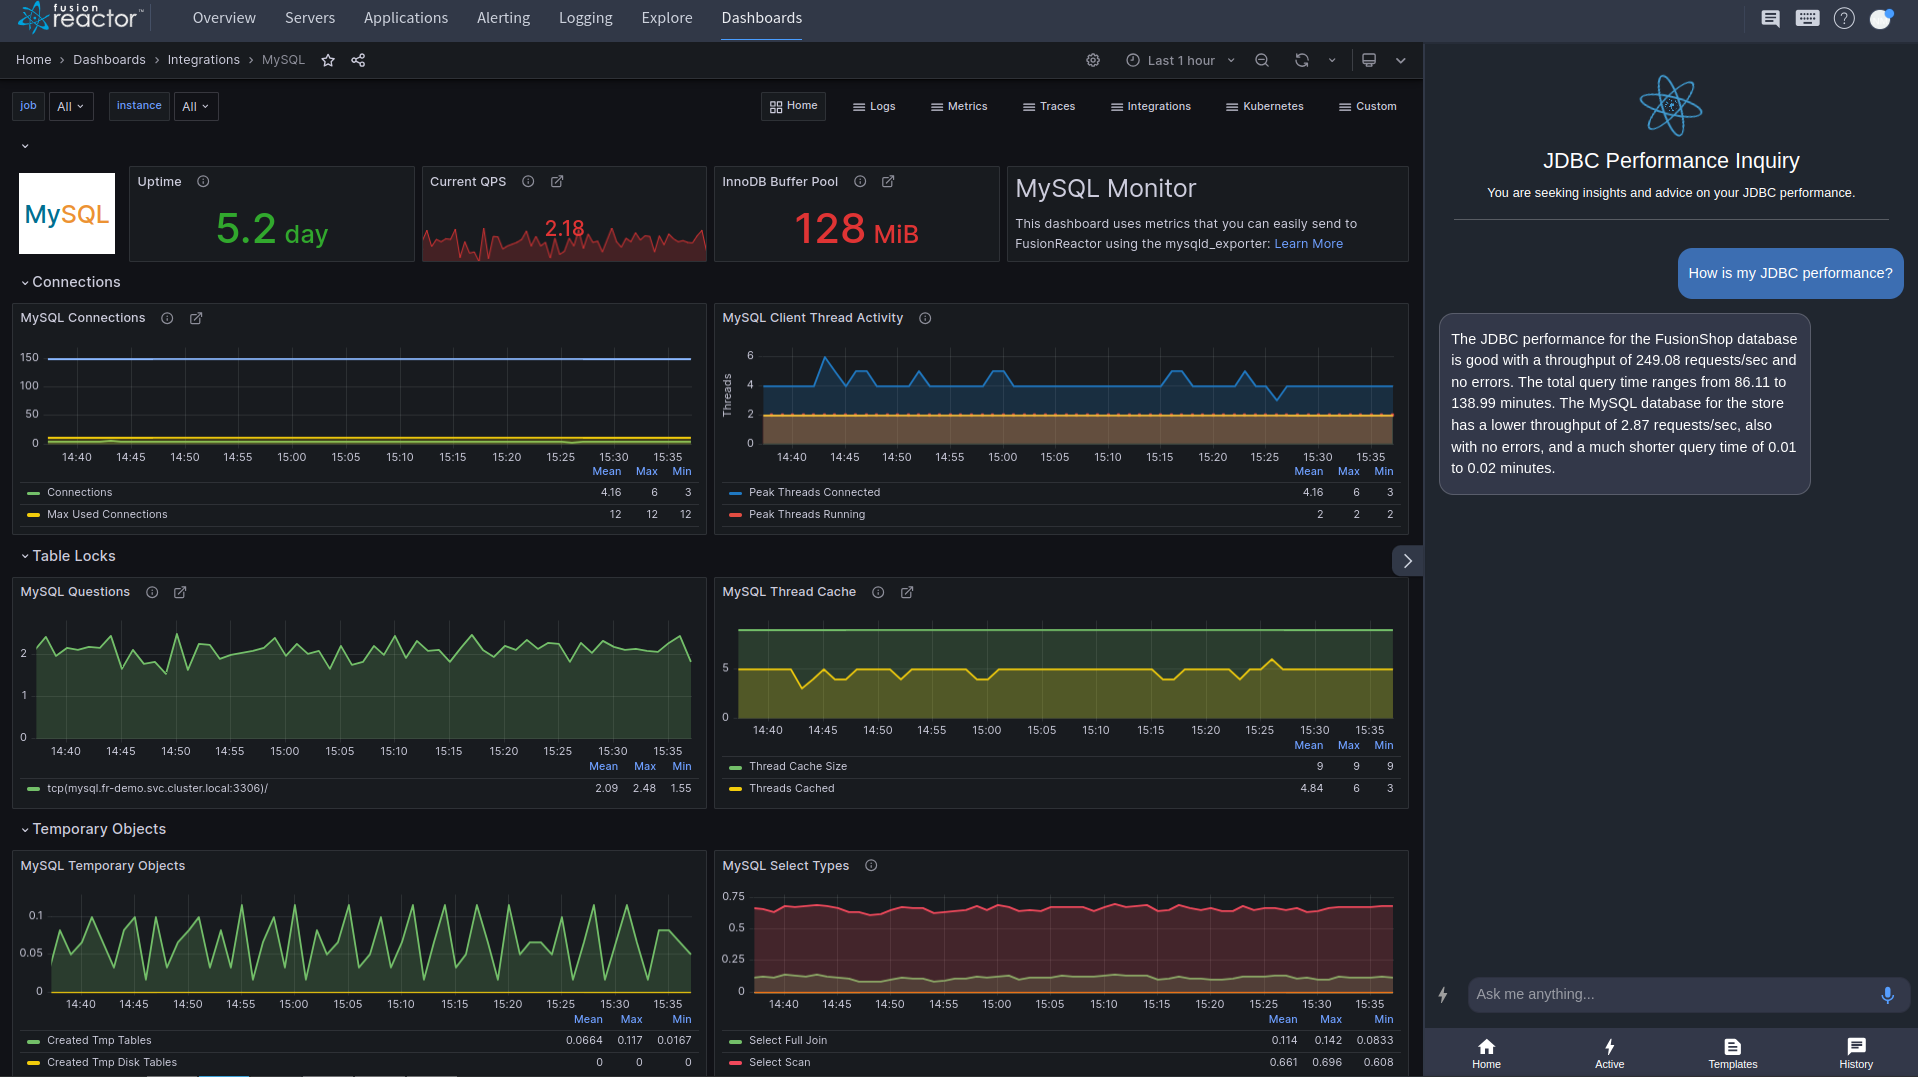Open the Alerting menu
The height and width of the screenshot is (1077, 1918).
click(503, 18)
